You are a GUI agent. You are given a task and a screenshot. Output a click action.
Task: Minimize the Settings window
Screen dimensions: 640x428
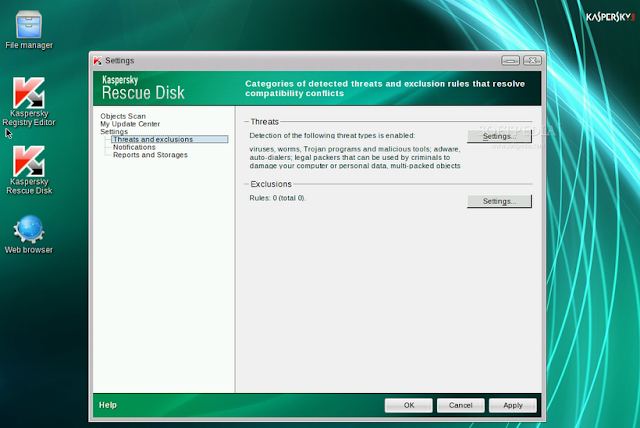pyautogui.click(x=510, y=60)
